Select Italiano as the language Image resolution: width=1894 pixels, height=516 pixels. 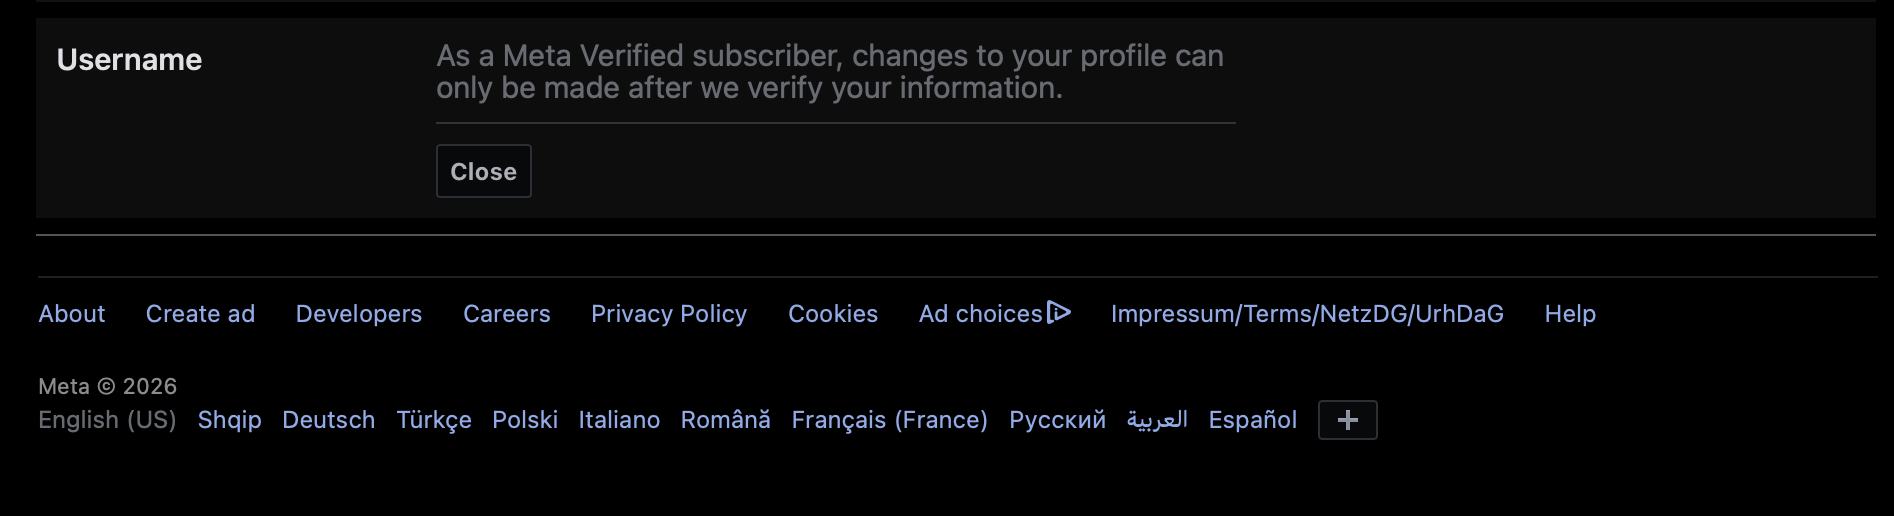pos(619,420)
